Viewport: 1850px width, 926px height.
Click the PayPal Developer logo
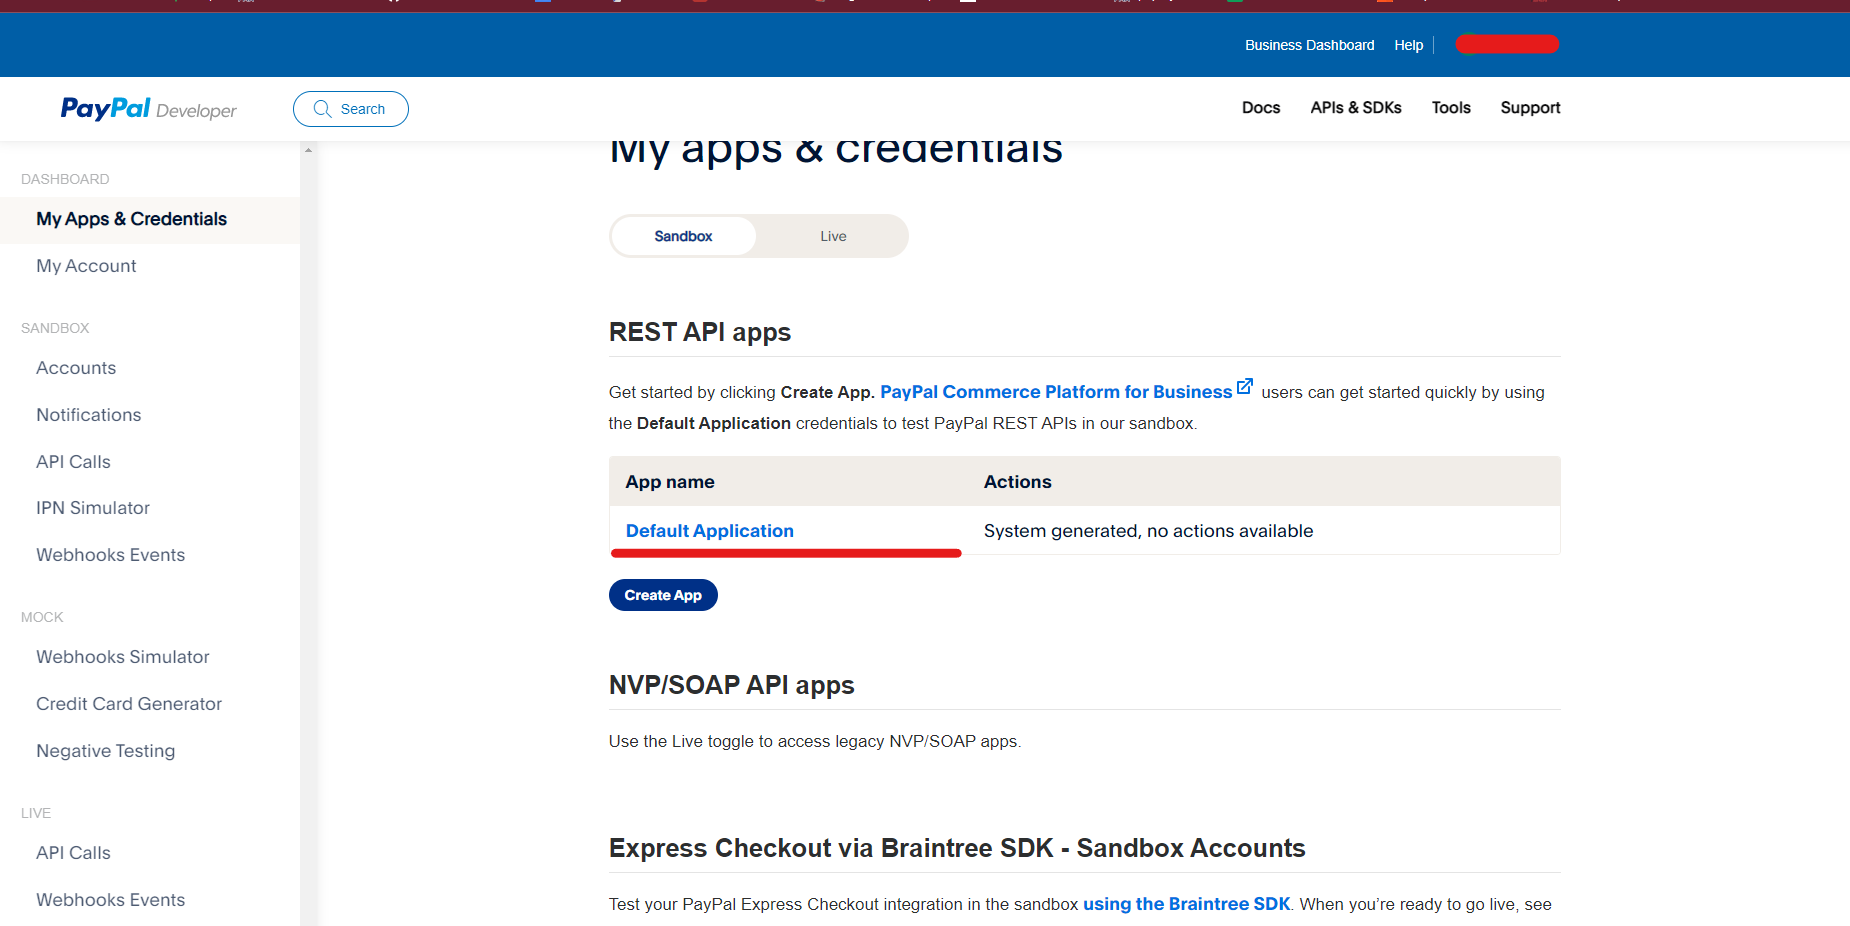148,109
